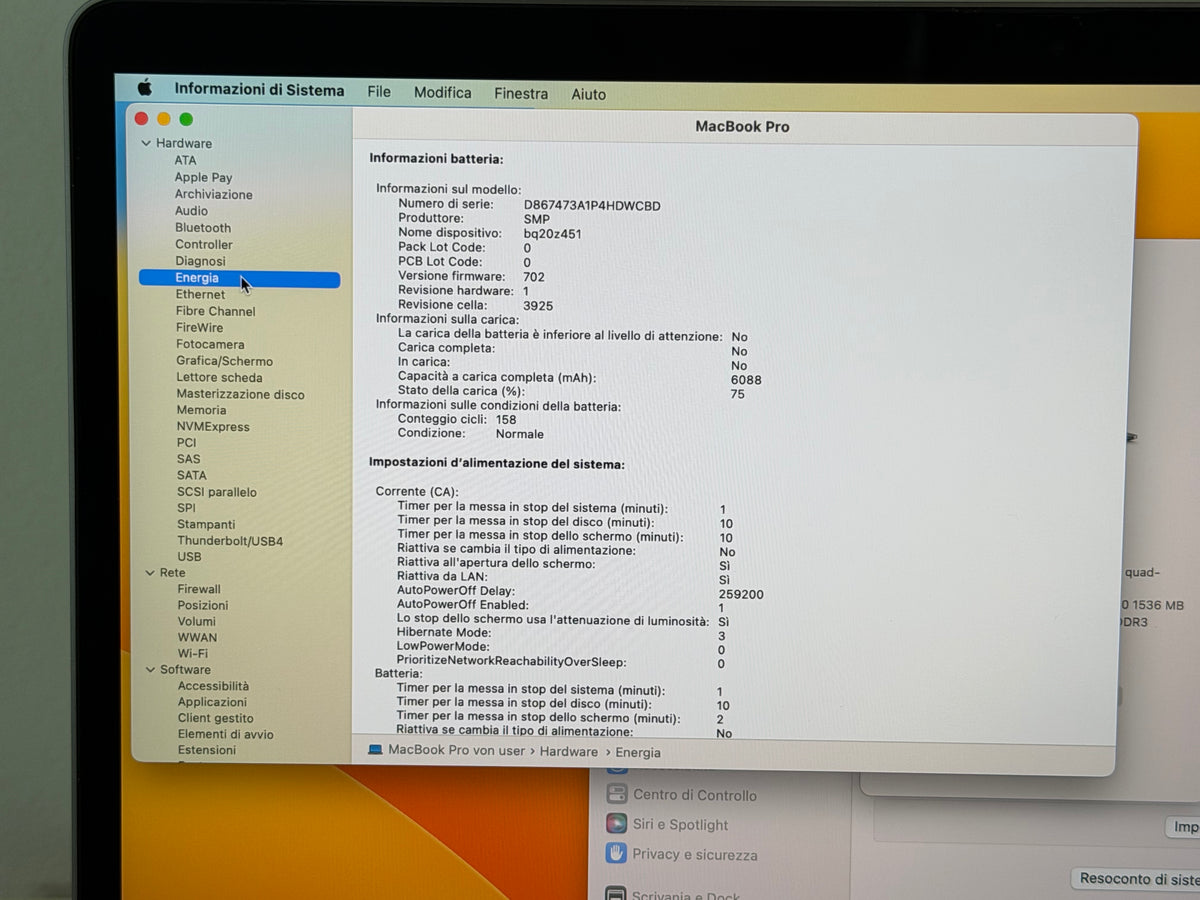Select Fotocamera in the sidebar

(210, 344)
